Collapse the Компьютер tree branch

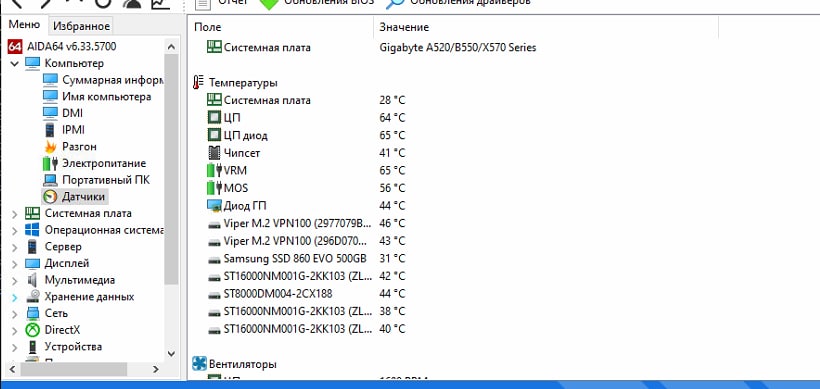pos(14,63)
